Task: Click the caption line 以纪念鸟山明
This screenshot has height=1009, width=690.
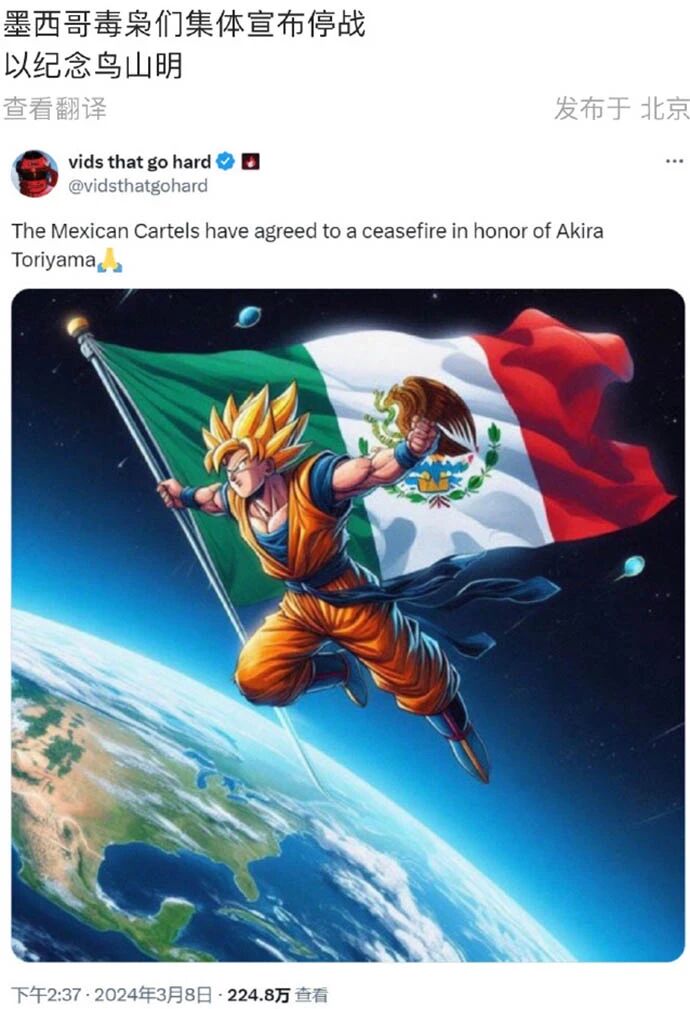Action: pyautogui.click(x=93, y=66)
